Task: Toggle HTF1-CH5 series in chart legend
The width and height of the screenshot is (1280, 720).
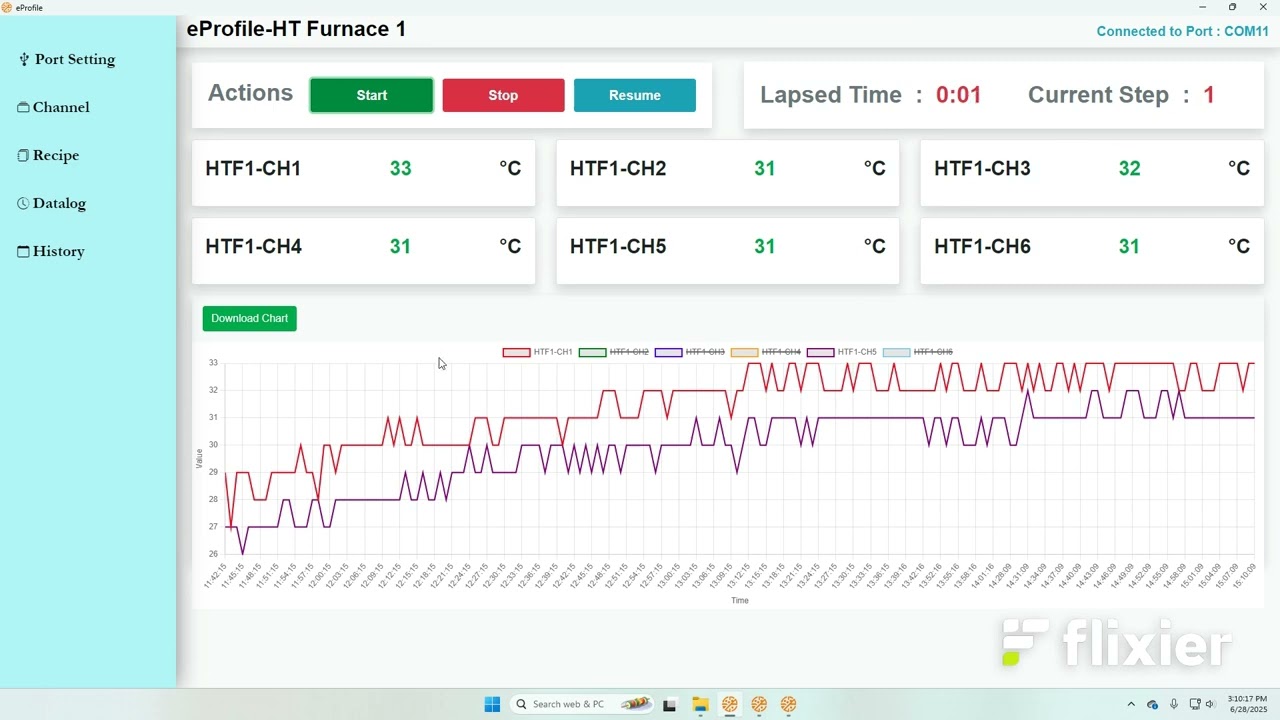Action: tap(842, 352)
